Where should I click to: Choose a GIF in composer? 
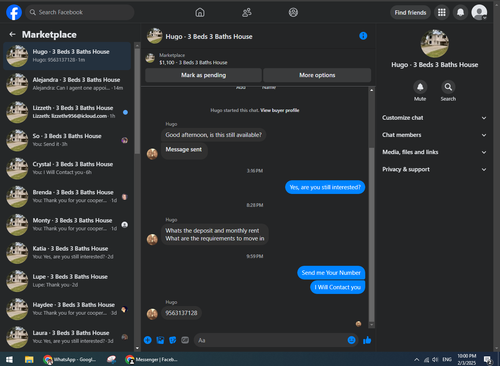click(x=185, y=340)
